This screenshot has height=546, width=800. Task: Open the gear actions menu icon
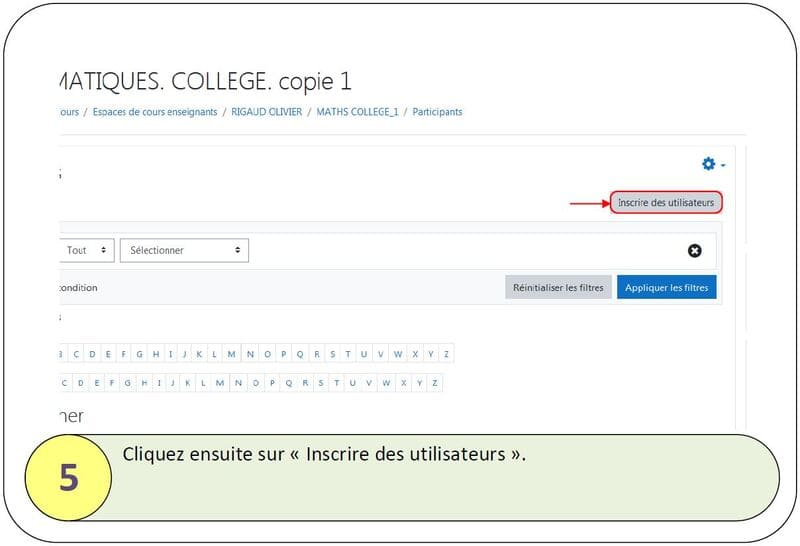[708, 164]
